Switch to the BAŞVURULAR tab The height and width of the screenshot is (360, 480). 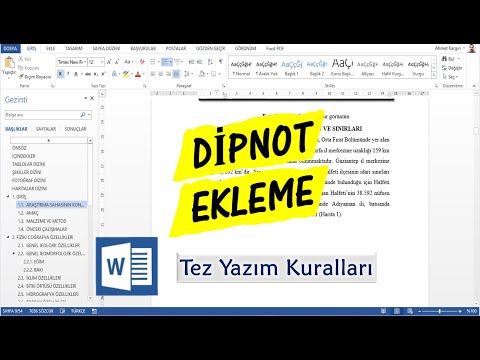(143, 49)
